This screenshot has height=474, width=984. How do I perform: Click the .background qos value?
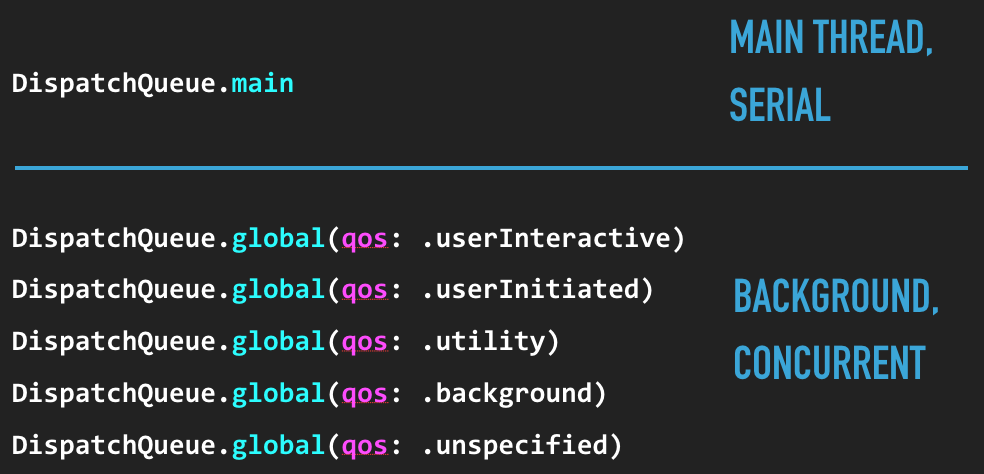pos(506,394)
